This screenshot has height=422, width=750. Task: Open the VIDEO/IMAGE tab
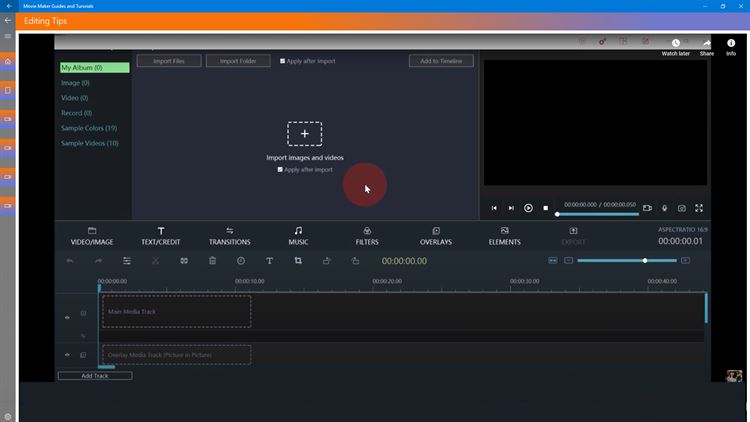point(92,236)
